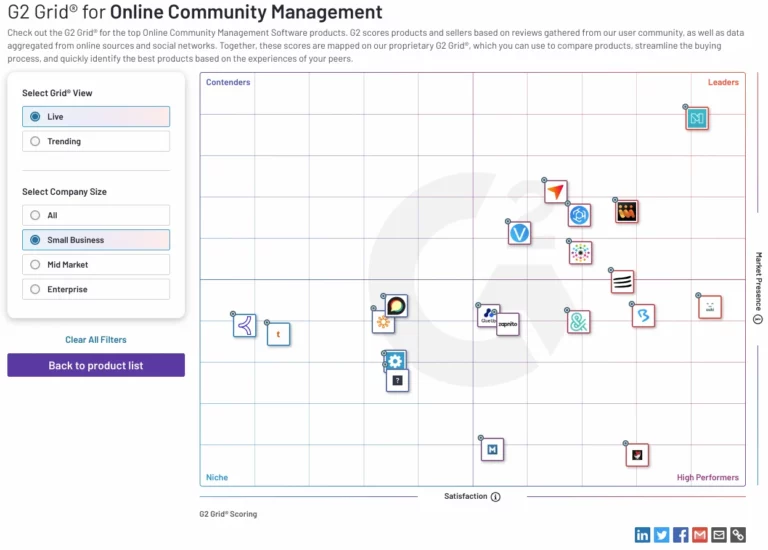Open three black wavy lines logo tile
Image resolution: width=768 pixels, height=550 pixels.
623,282
